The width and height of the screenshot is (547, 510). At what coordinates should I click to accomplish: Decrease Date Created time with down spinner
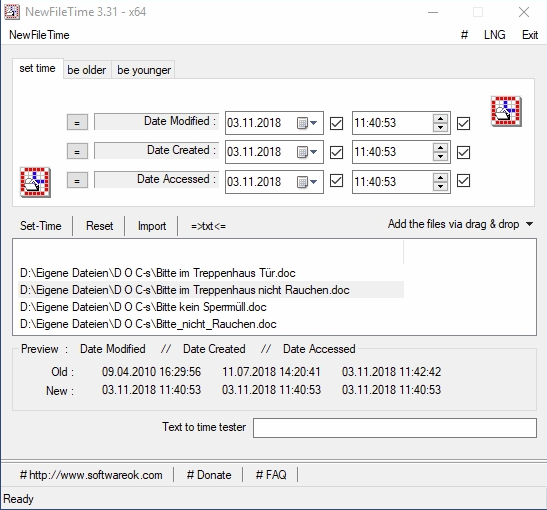440,156
